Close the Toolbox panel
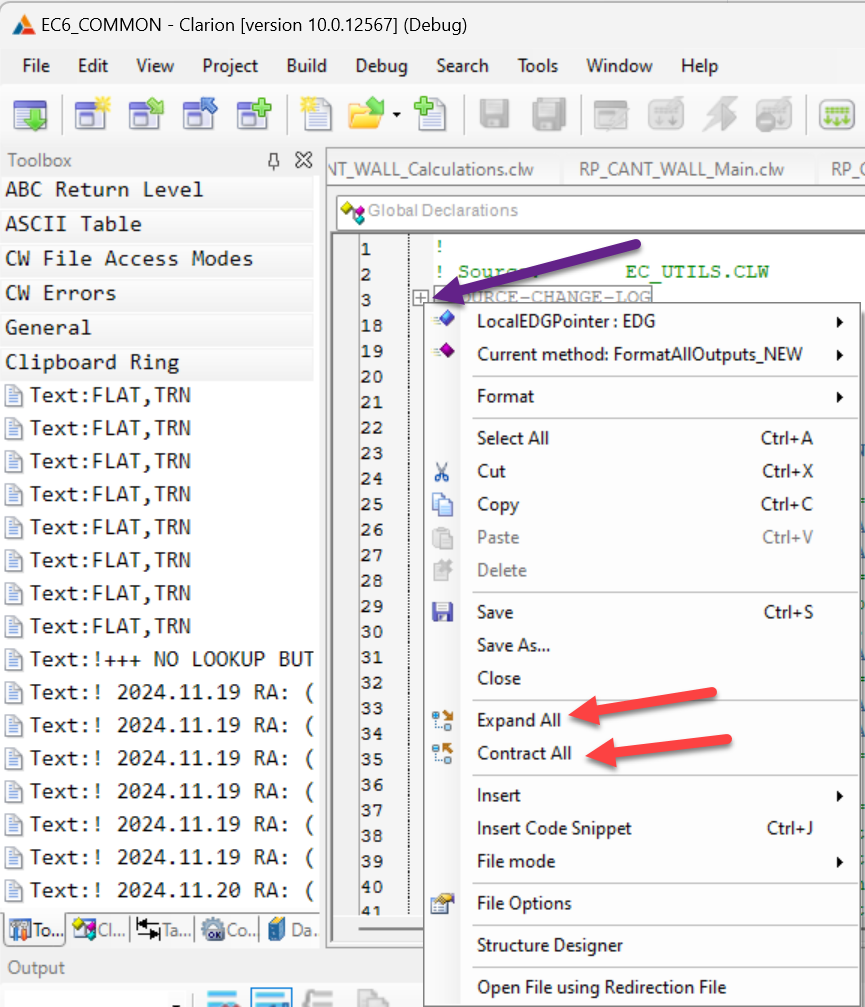Viewport: 865px width, 1007px height. click(x=304, y=161)
